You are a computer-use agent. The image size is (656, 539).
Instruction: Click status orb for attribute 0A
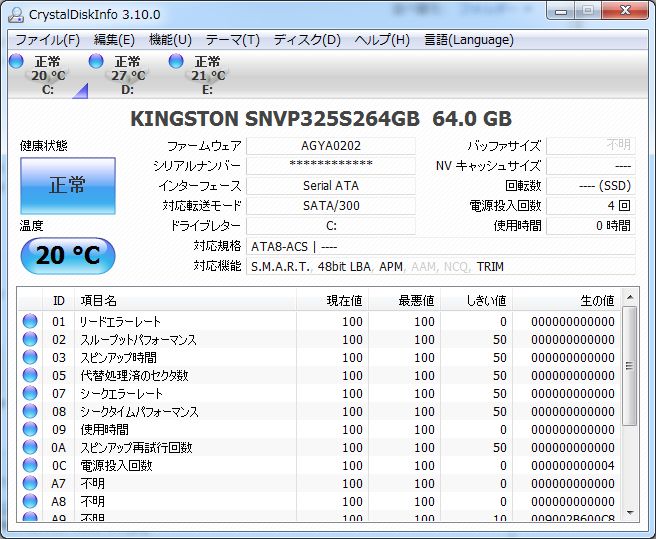[x=30, y=447]
